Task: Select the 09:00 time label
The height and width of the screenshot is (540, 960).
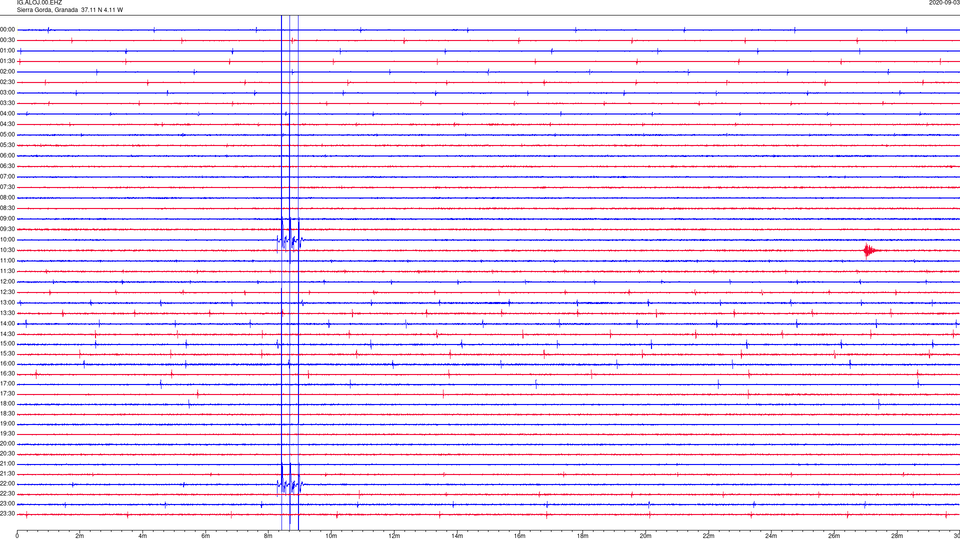Action: coord(8,219)
